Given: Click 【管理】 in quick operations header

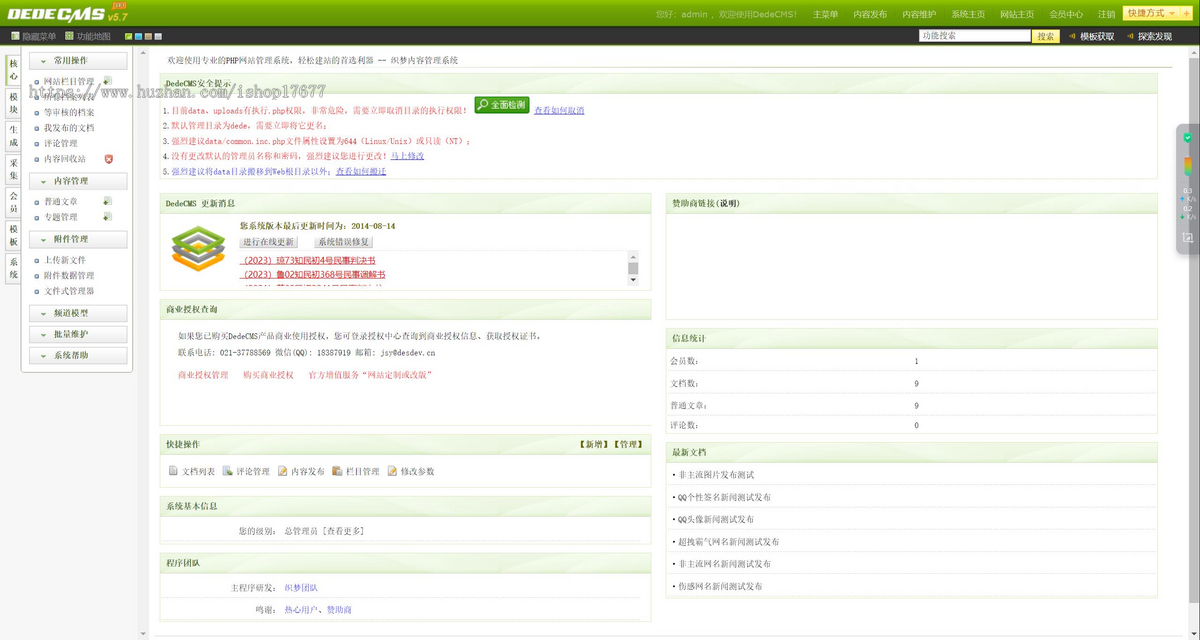Looking at the screenshot, I should point(628,444).
